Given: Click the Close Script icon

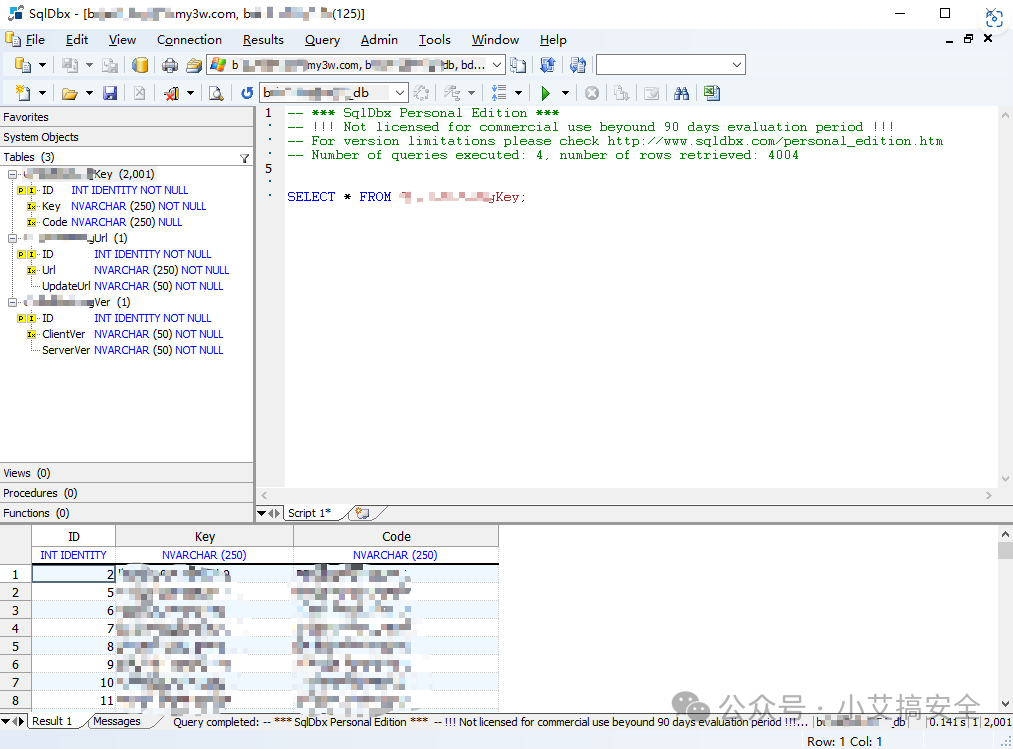Looking at the screenshot, I should tap(140, 93).
